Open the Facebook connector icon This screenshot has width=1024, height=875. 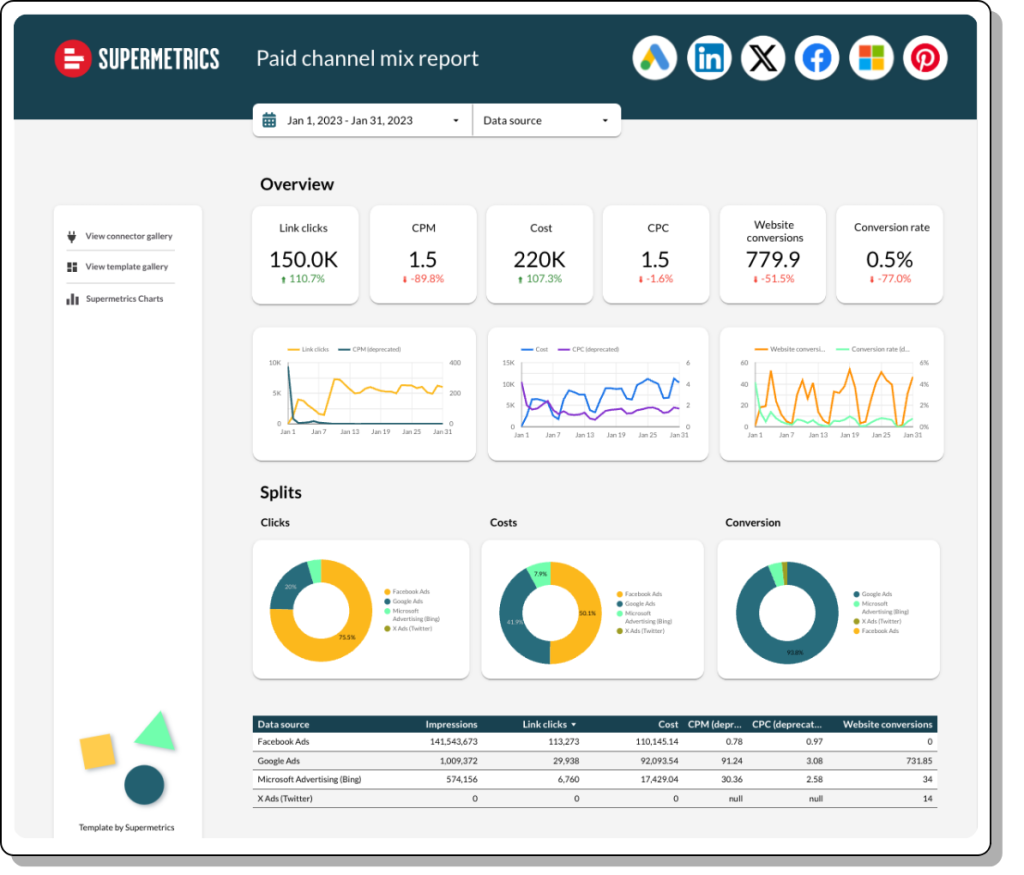point(817,58)
